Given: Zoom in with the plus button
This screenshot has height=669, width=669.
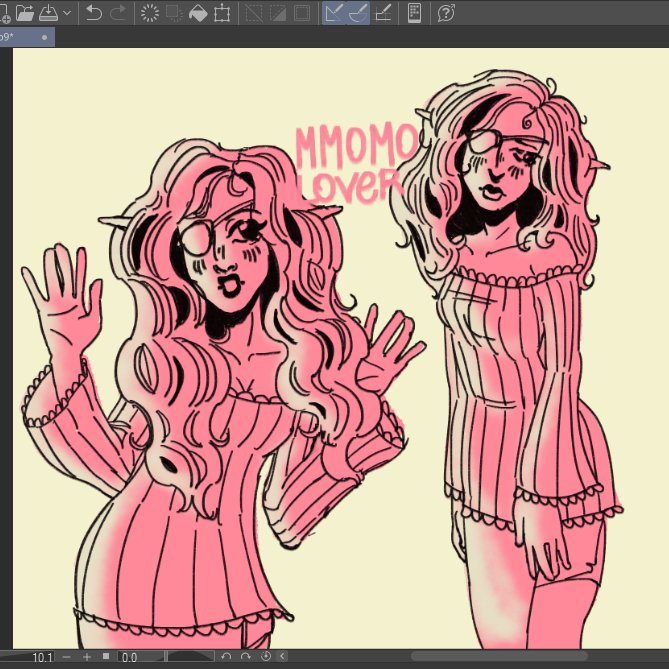Looking at the screenshot, I should (87, 657).
